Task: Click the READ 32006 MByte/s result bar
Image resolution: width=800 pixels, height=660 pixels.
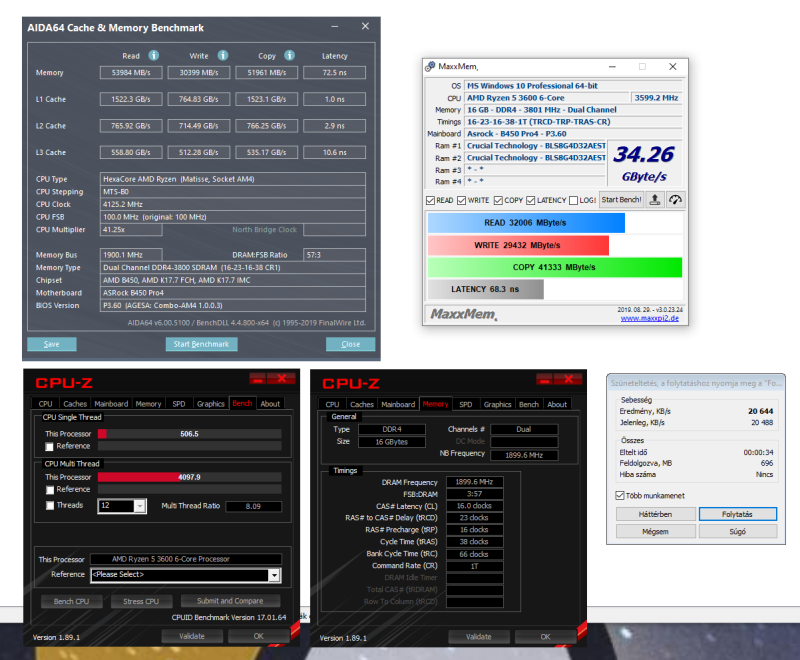Action: (x=526, y=223)
